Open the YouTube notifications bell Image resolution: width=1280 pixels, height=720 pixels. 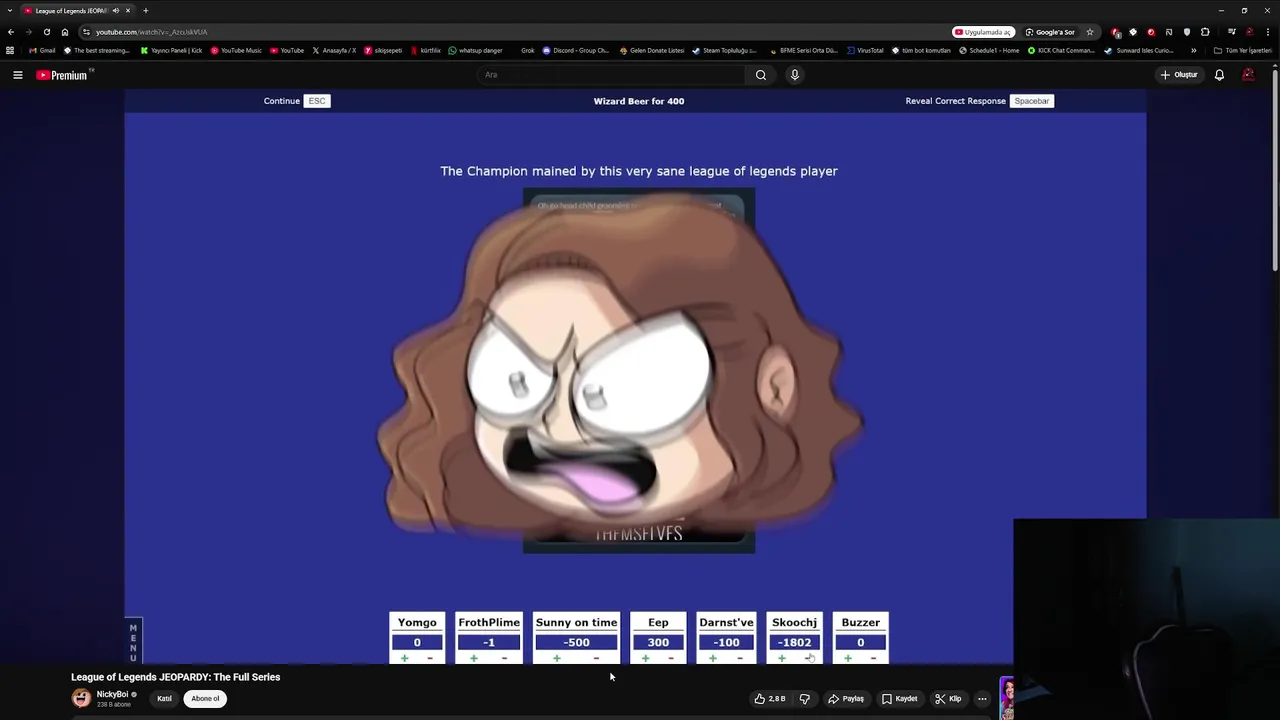pos(1219,75)
